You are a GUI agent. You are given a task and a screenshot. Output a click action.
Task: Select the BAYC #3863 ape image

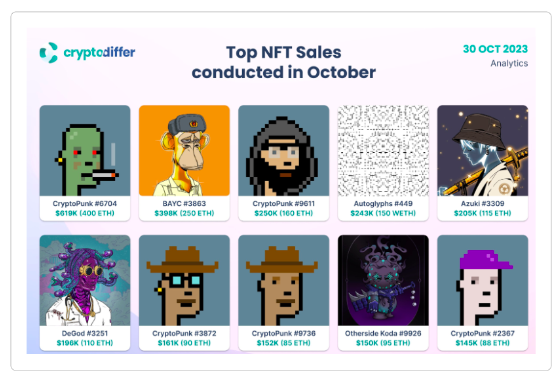tap(184, 150)
